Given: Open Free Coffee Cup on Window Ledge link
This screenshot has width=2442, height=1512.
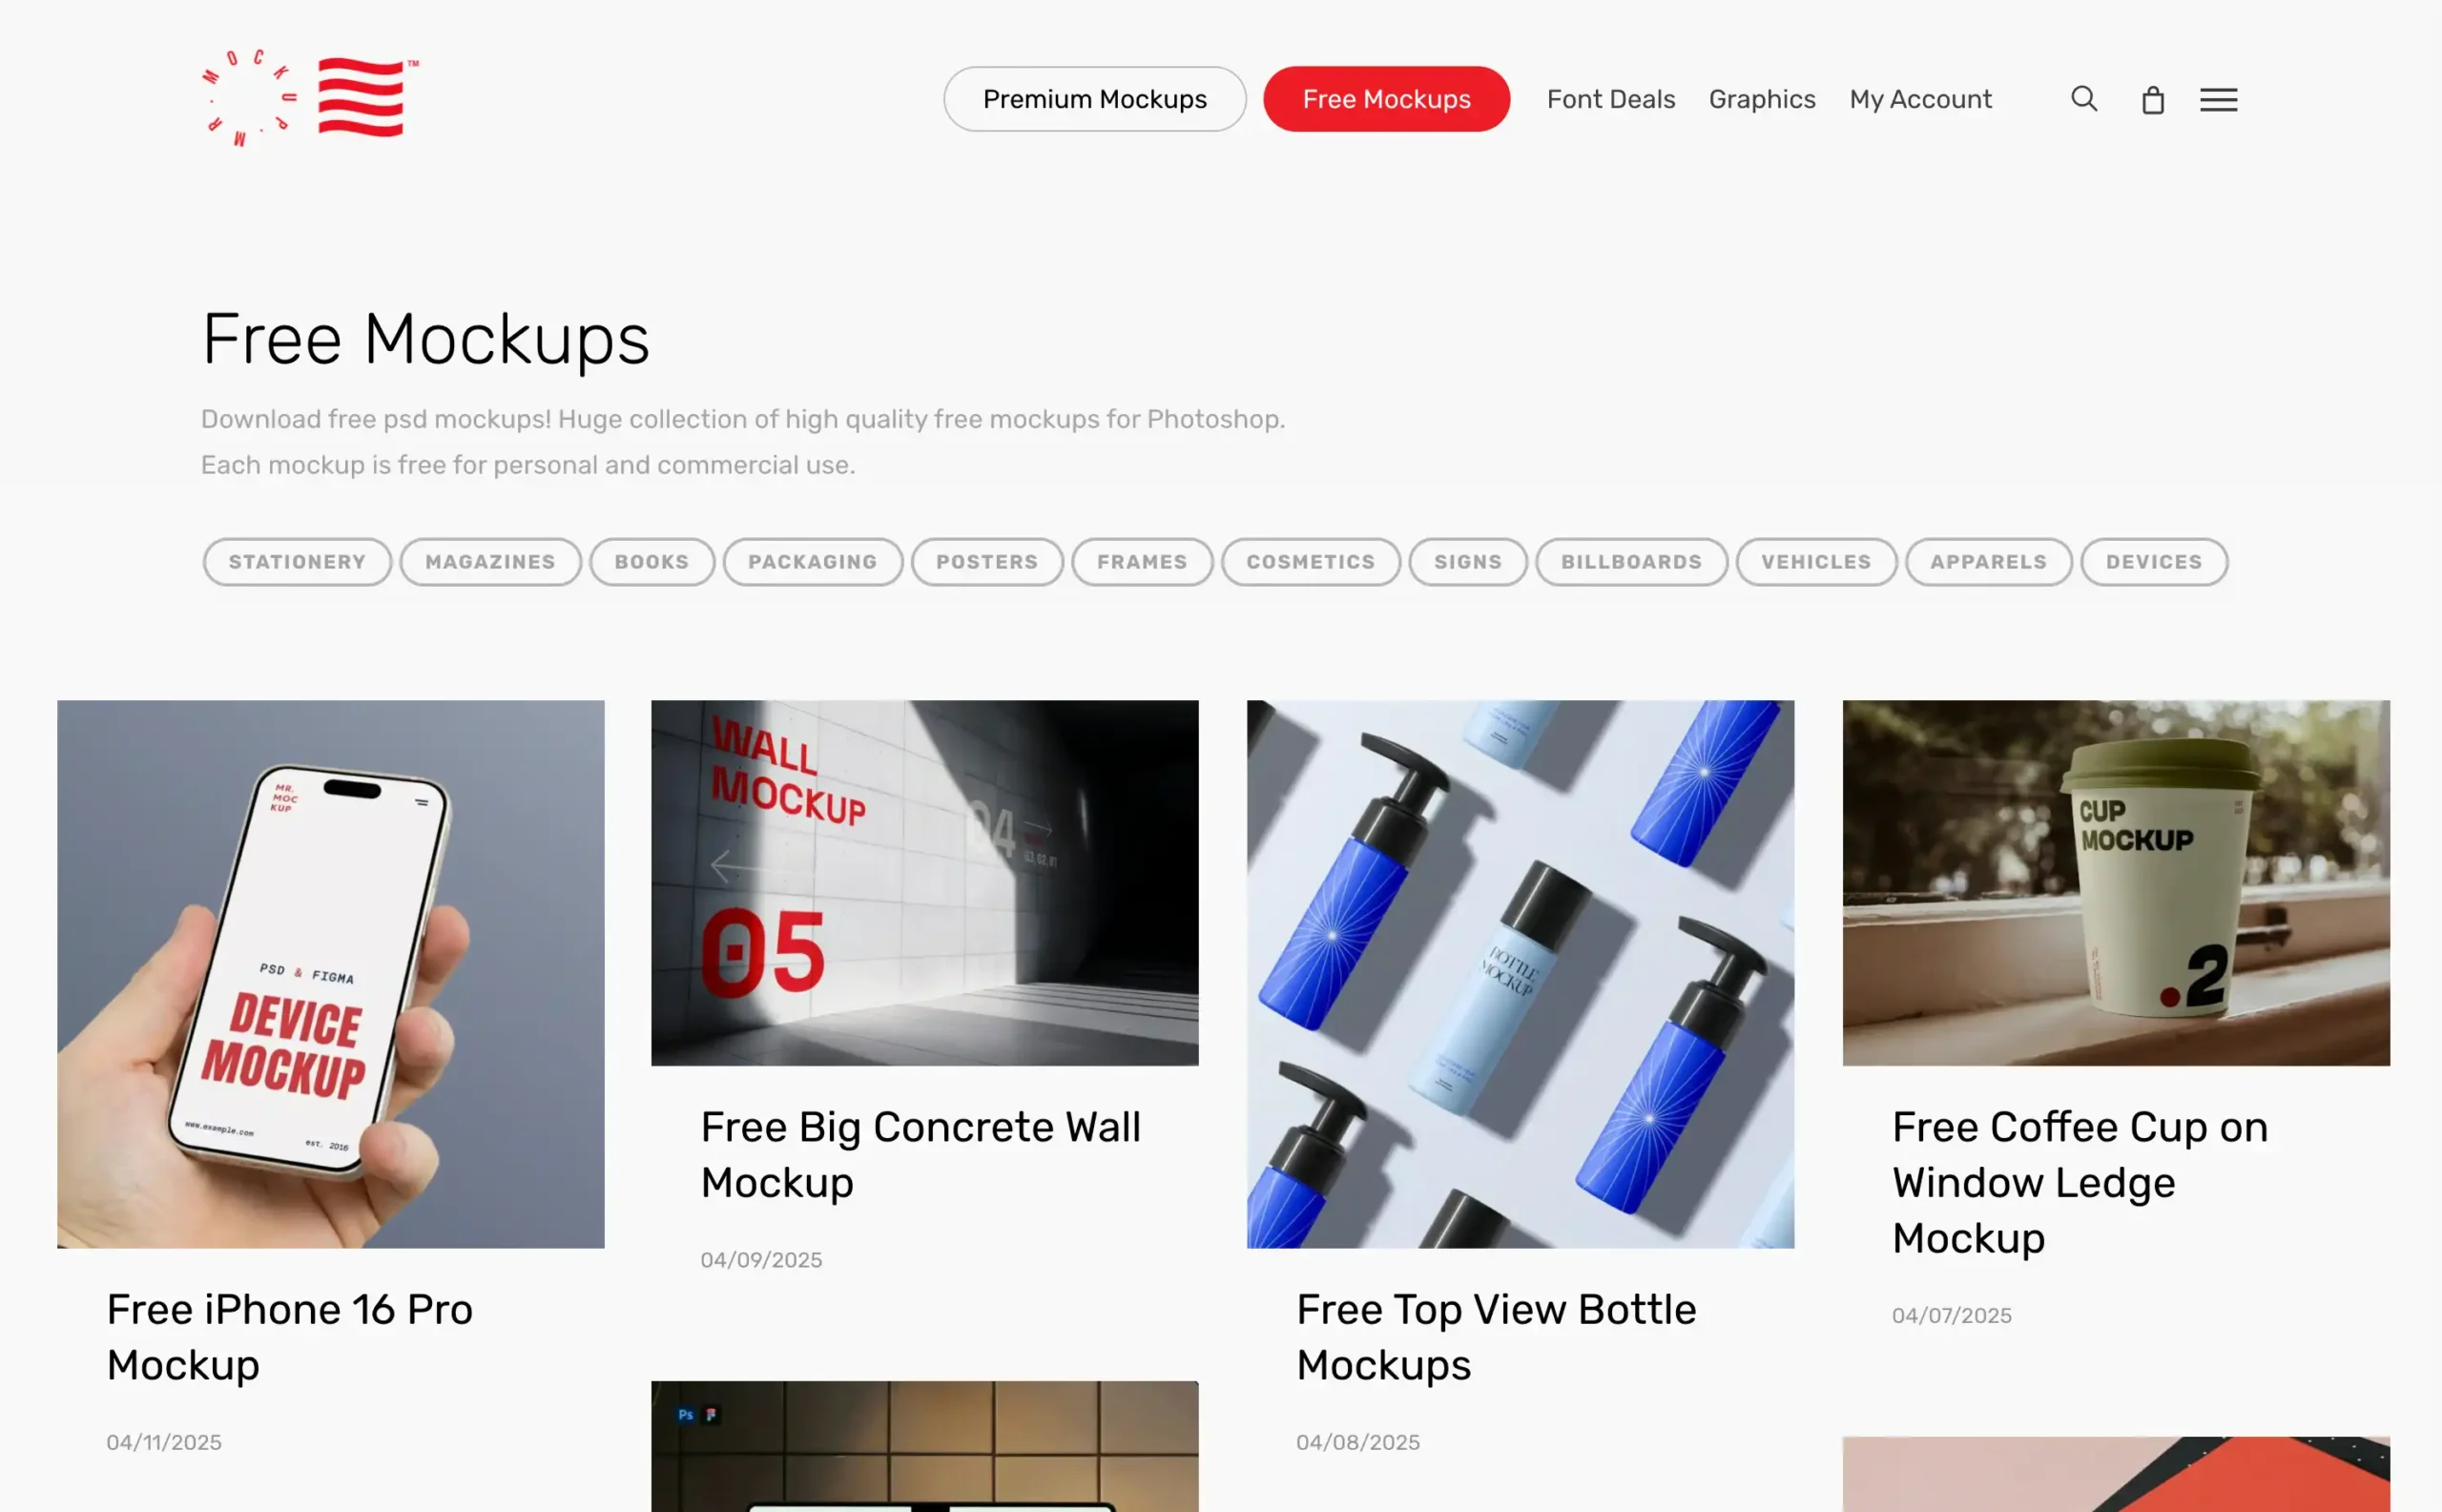Looking at the screenshot, I should [2079, 1182].
